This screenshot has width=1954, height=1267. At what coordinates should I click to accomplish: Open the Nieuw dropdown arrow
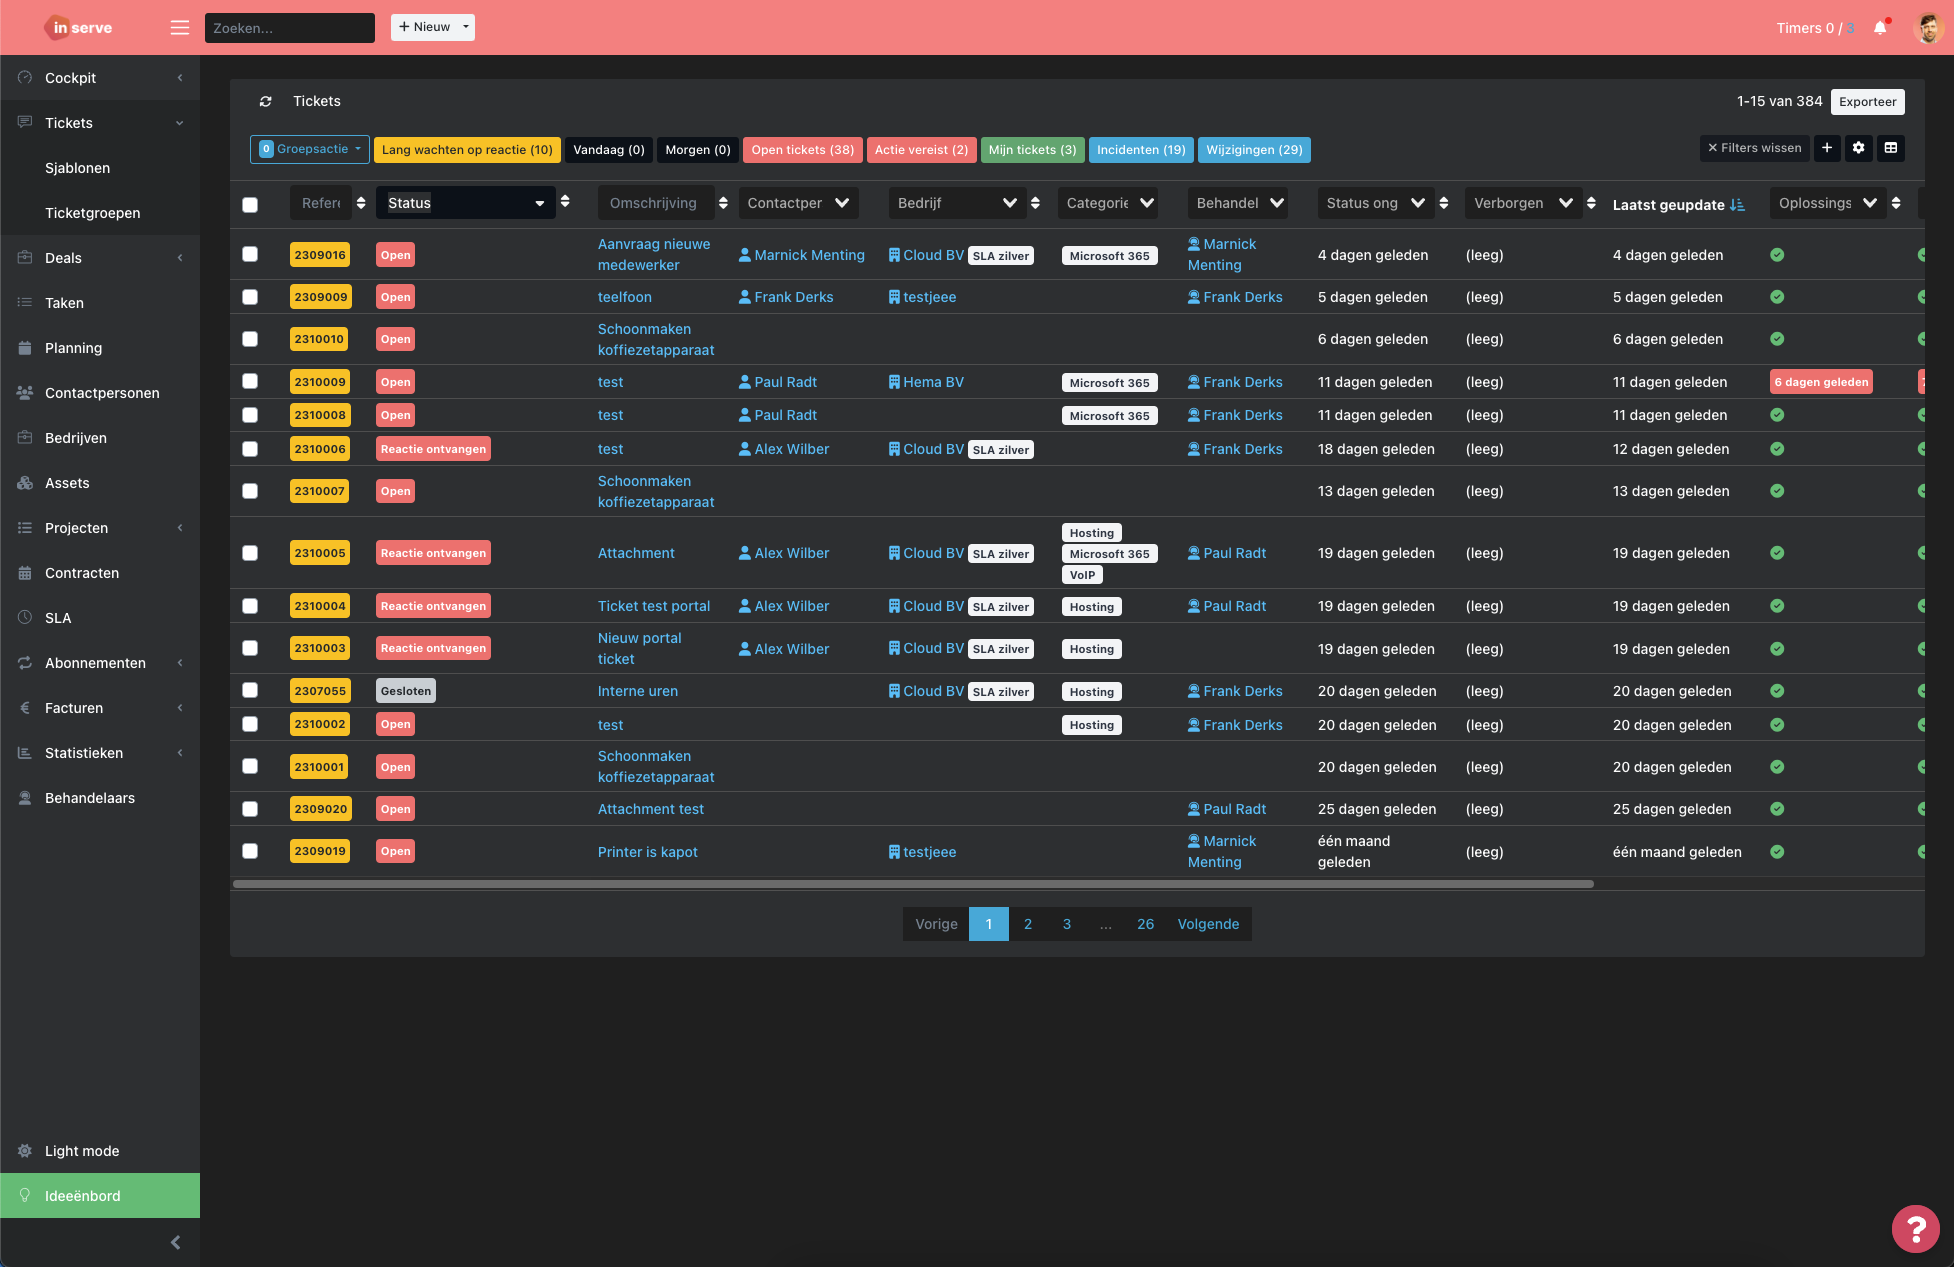[x=465, y=27]
